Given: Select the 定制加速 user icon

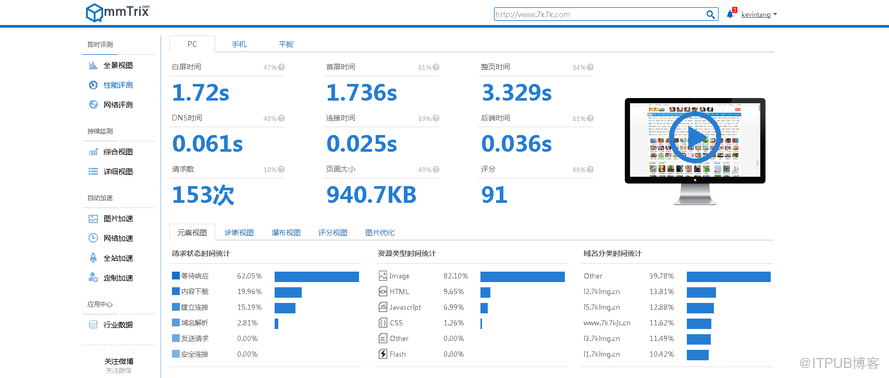Looking at the screenshot, I should [93, 278].
